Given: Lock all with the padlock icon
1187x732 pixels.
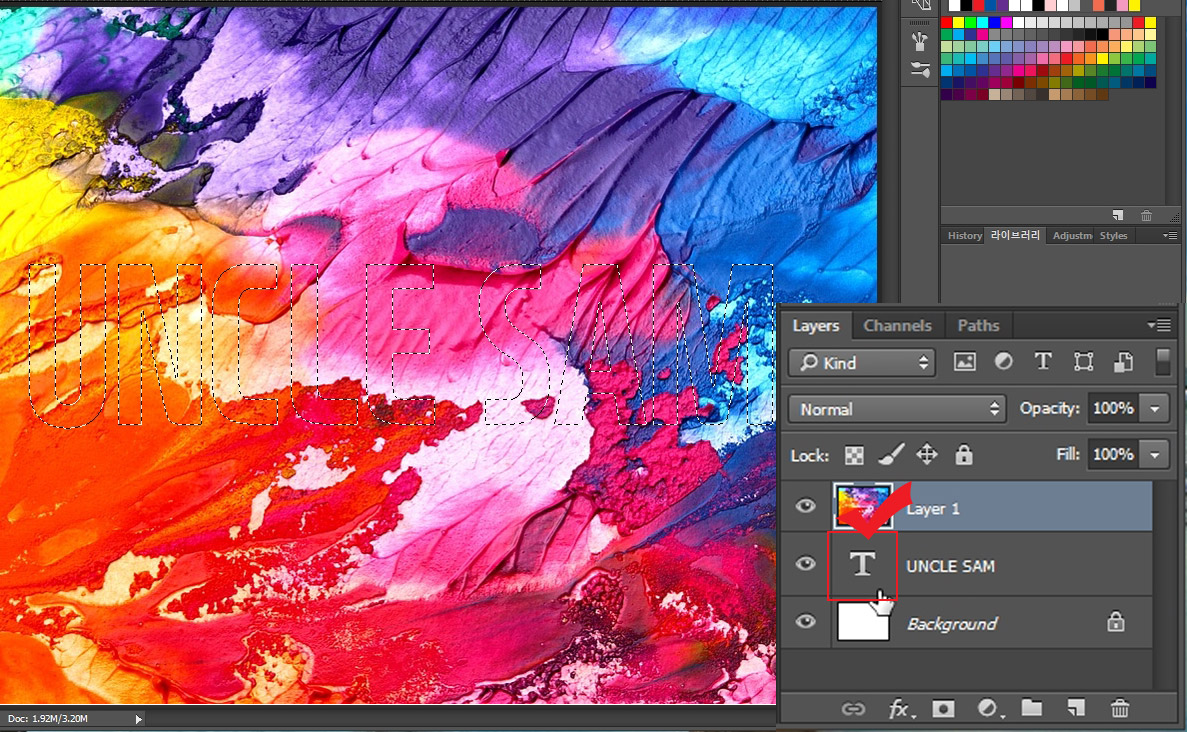Looking at the screenshot, I should (963, 454).
